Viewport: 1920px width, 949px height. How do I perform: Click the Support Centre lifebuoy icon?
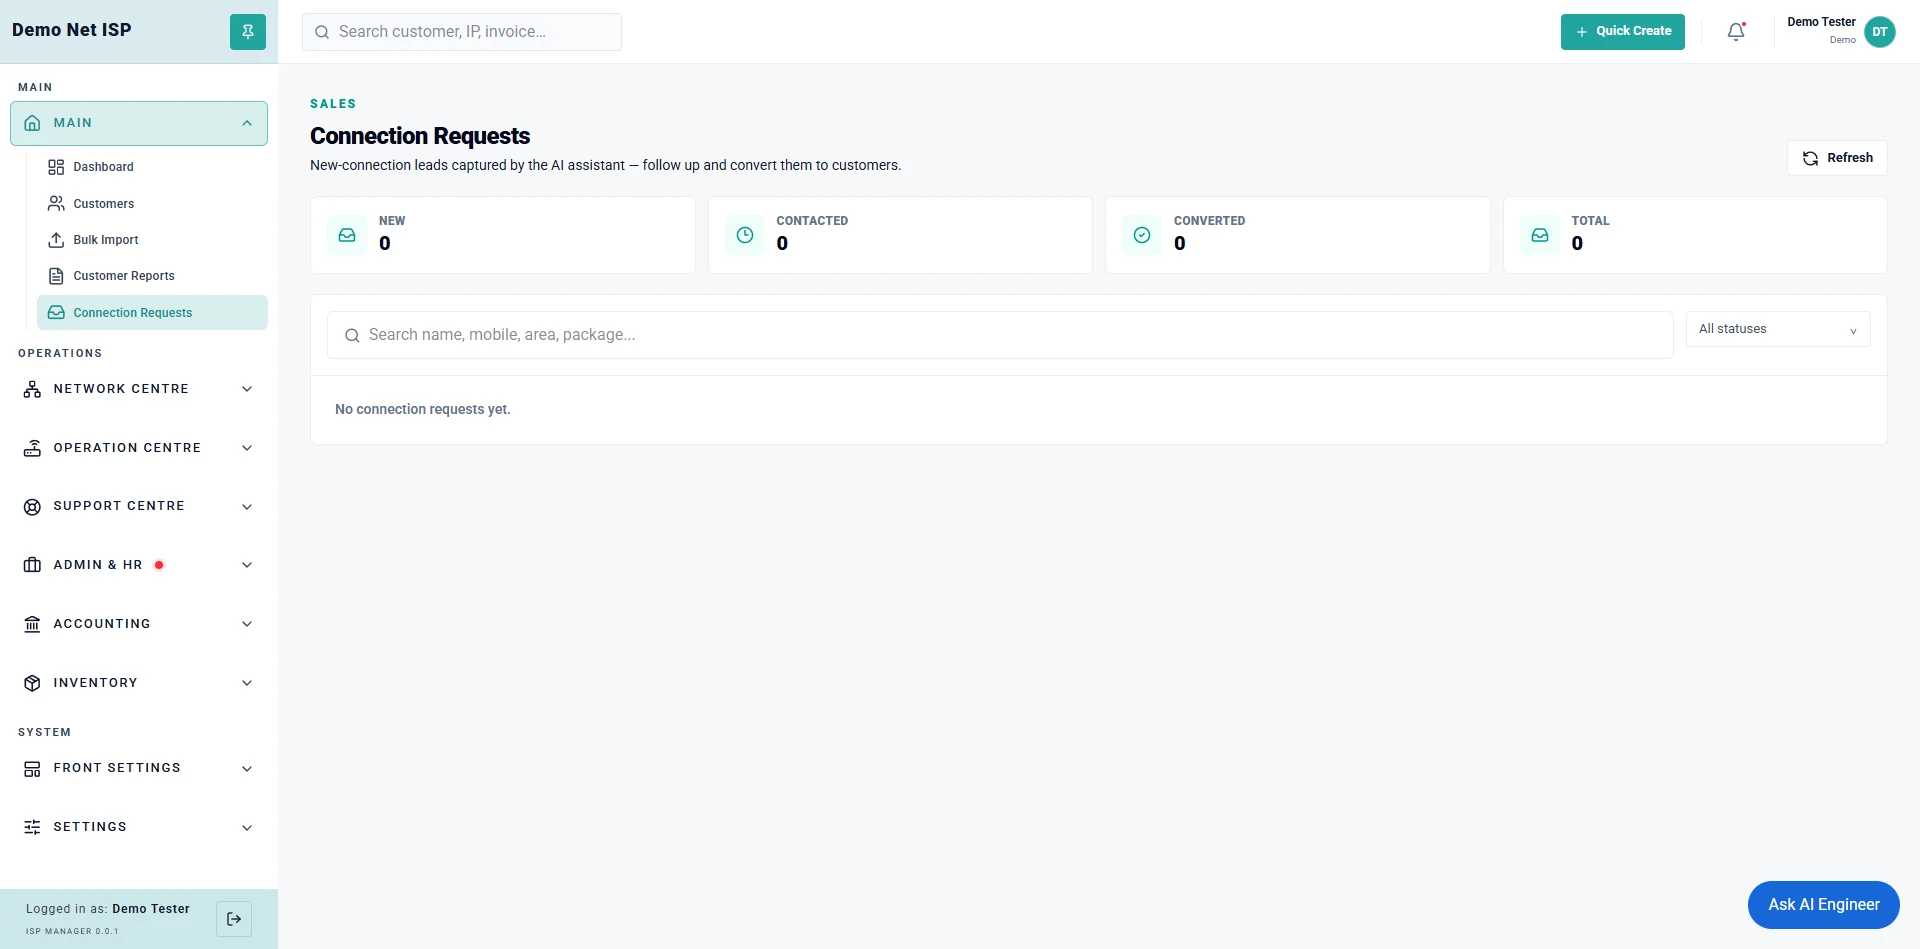(32, 506)
